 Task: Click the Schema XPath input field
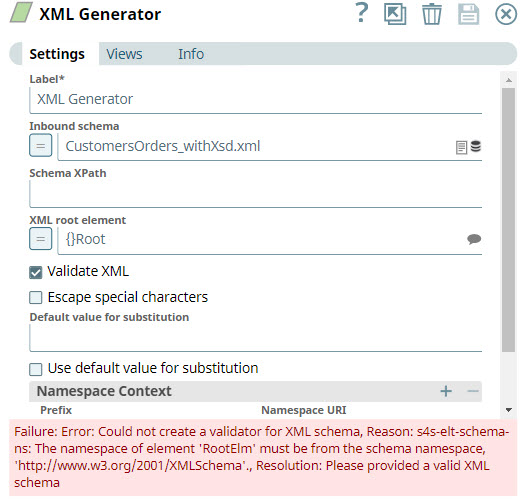coord(256,194)
